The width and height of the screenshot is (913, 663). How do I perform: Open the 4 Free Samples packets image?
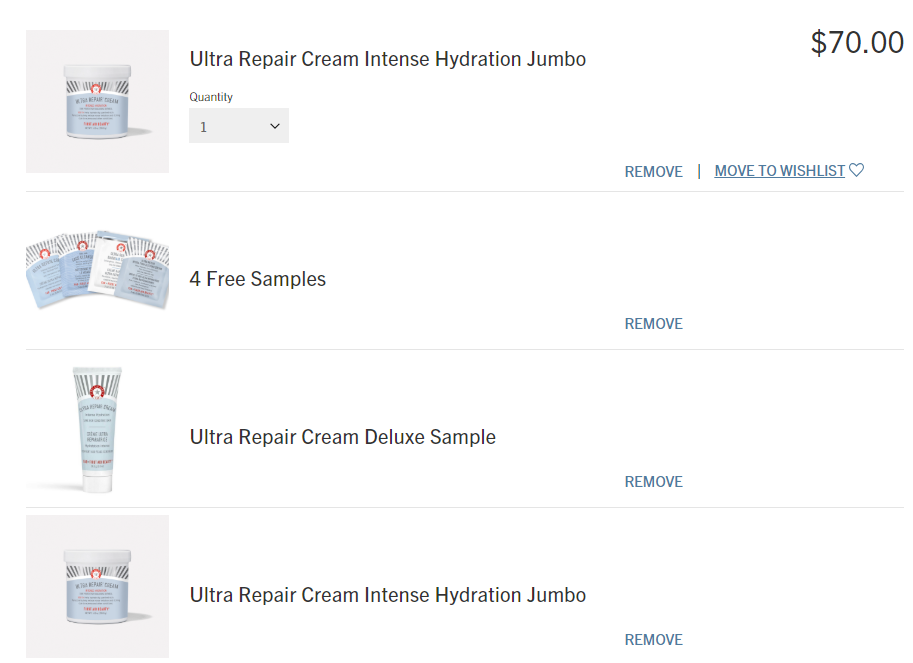coord(97,270)
